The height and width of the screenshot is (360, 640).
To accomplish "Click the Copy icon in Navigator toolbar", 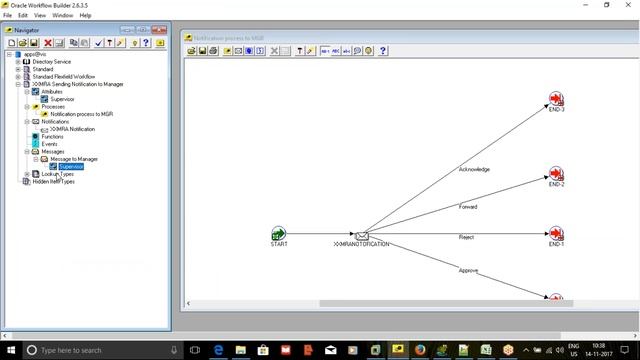I will pyautogui.click(x=73, y=42).
